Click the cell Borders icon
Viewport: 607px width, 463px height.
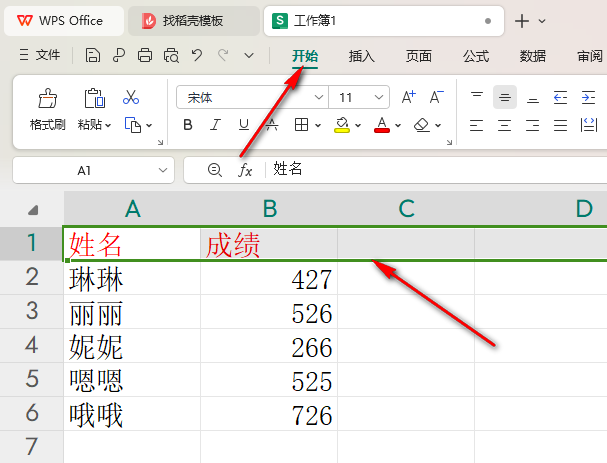pos(301,125)
